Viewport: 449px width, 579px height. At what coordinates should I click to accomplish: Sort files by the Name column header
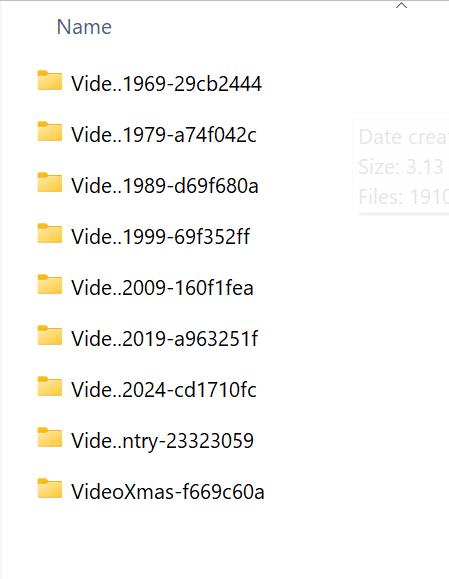(84, 27)
